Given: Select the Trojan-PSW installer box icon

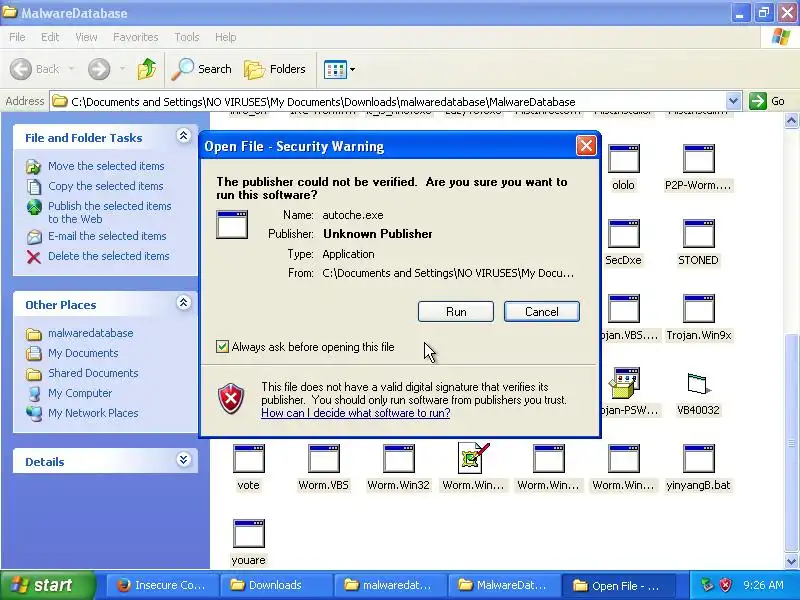Looking at the screenshot, I should (624, 383).
